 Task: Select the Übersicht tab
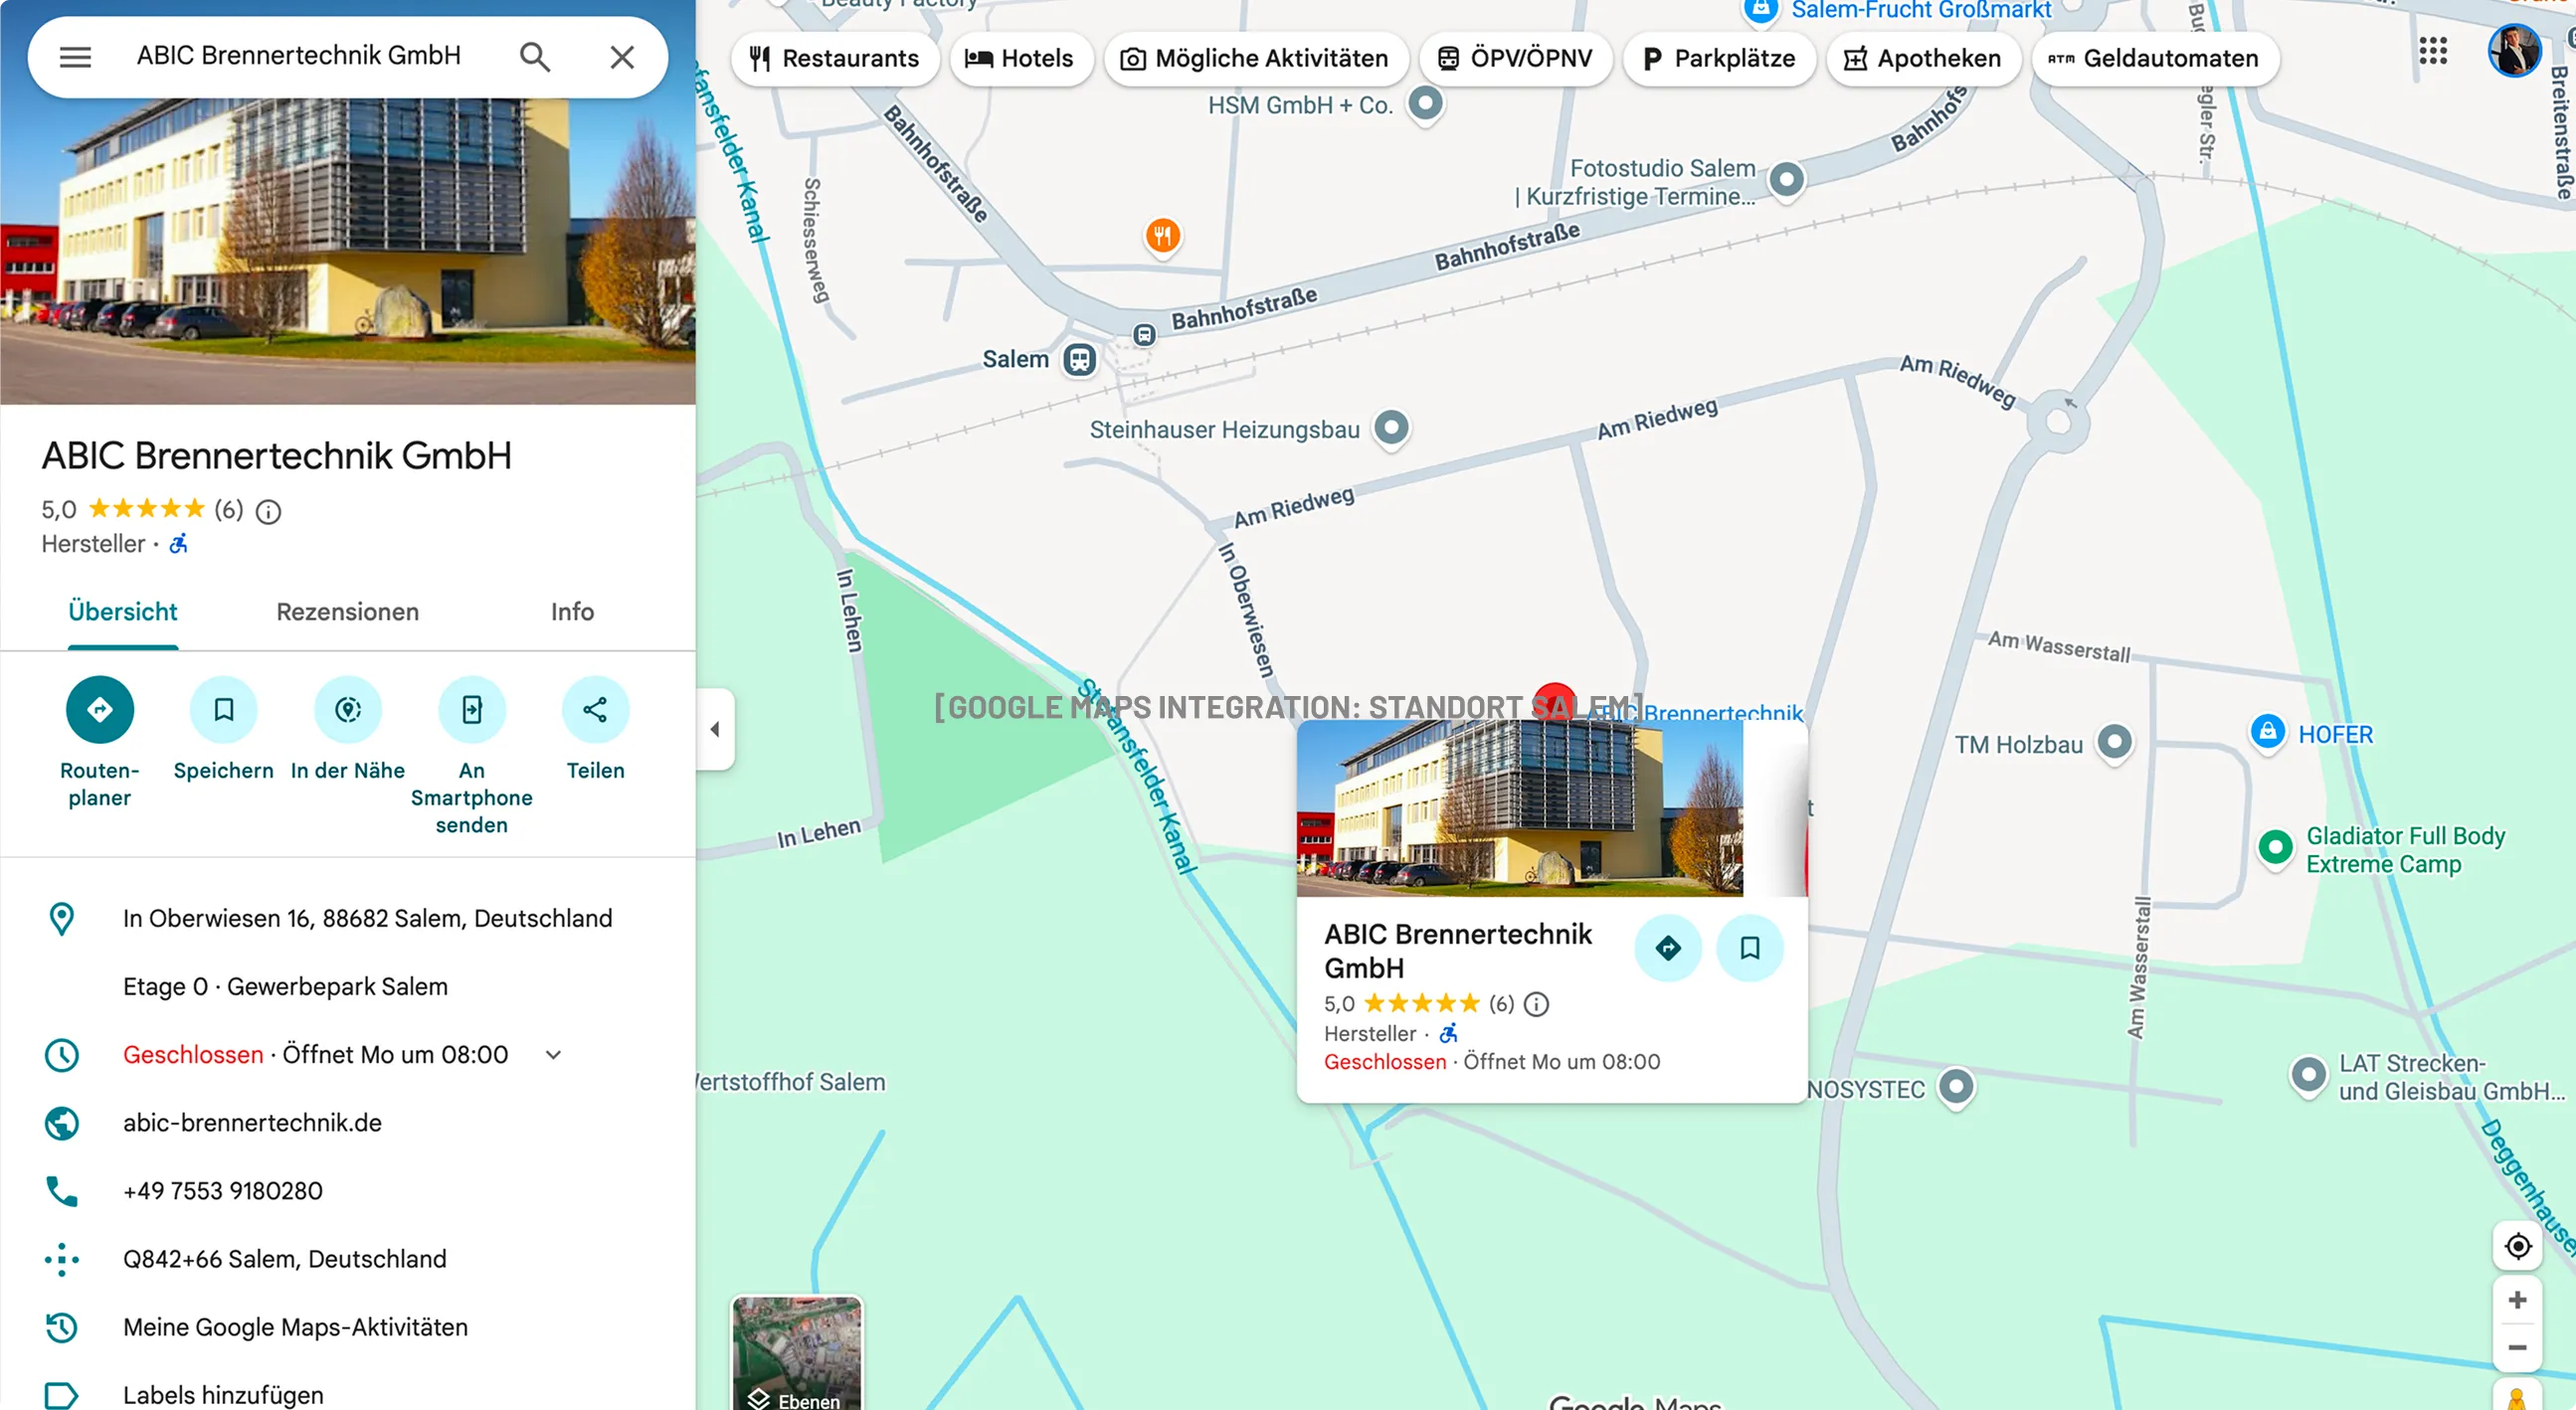click(123, 612)
